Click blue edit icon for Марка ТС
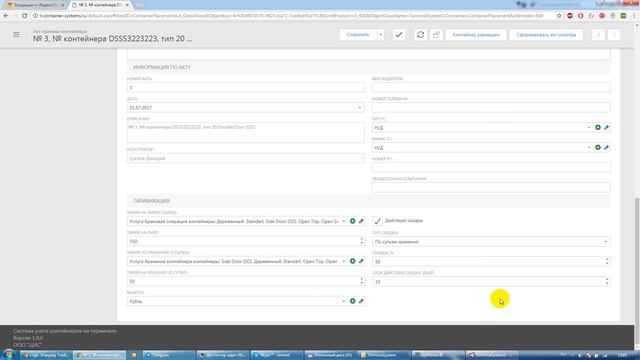Viewport: 640px width, 360px height. [606, 147]
